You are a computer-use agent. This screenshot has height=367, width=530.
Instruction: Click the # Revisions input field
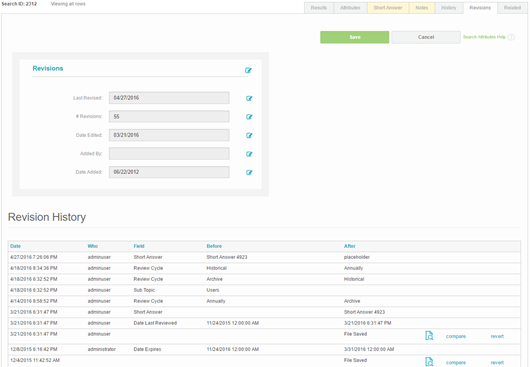[x=169, y=117]
